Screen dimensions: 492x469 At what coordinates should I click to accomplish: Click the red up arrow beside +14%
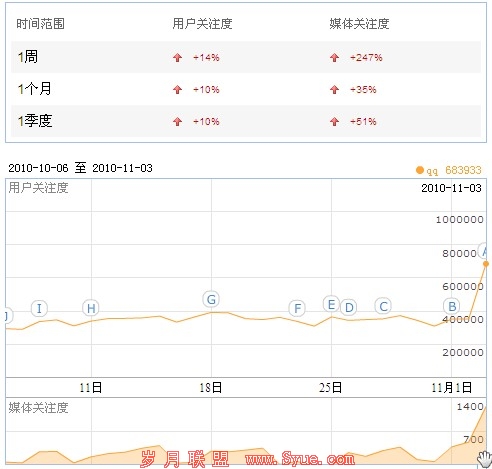[x=177, y=58]
